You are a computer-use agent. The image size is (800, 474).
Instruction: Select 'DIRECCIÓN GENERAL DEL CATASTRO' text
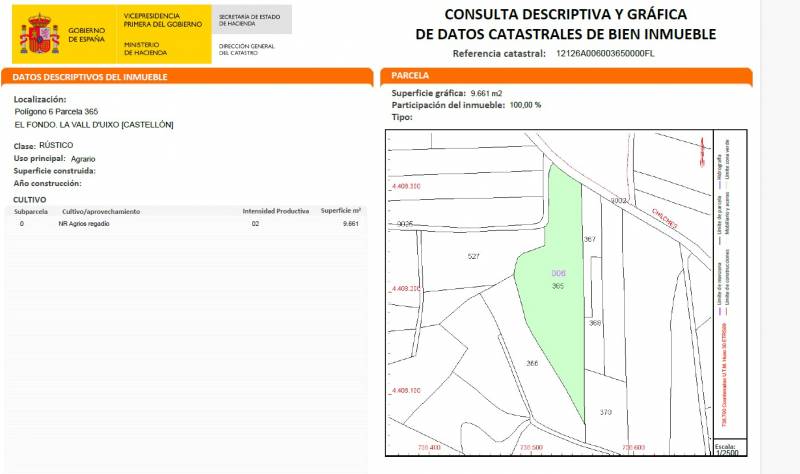click(x=247, y=49)
